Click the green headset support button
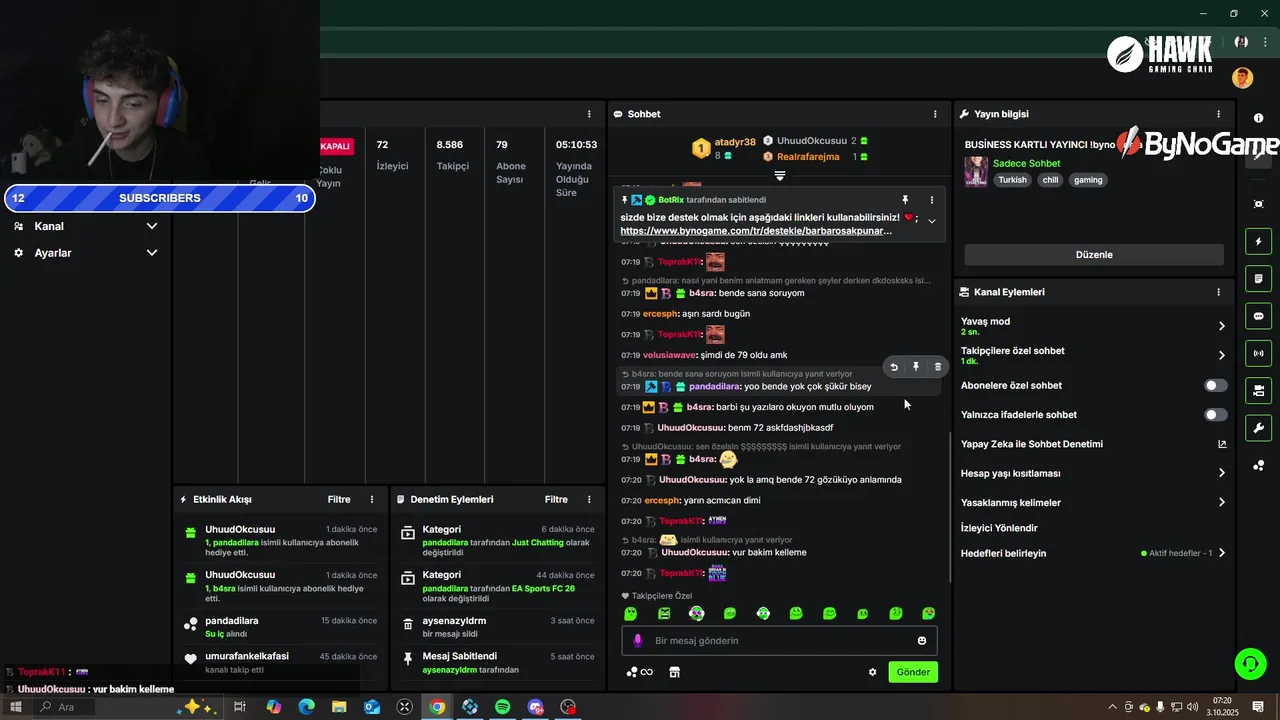This screenshot has width=1280, height=720. tap(1250, 663)
